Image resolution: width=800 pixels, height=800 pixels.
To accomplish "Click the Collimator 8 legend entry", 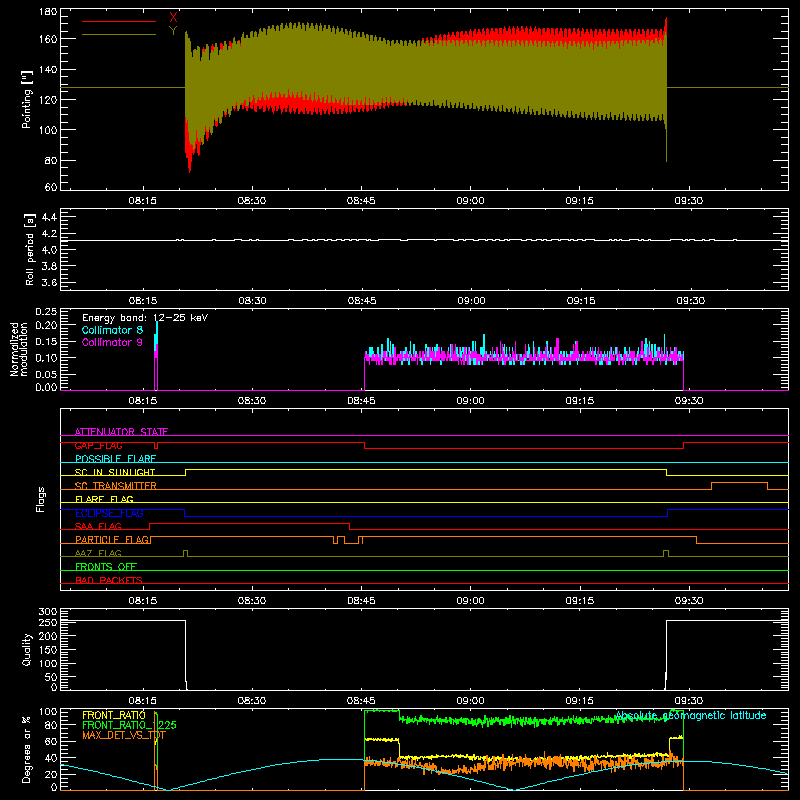I will (x=112, y=330).
